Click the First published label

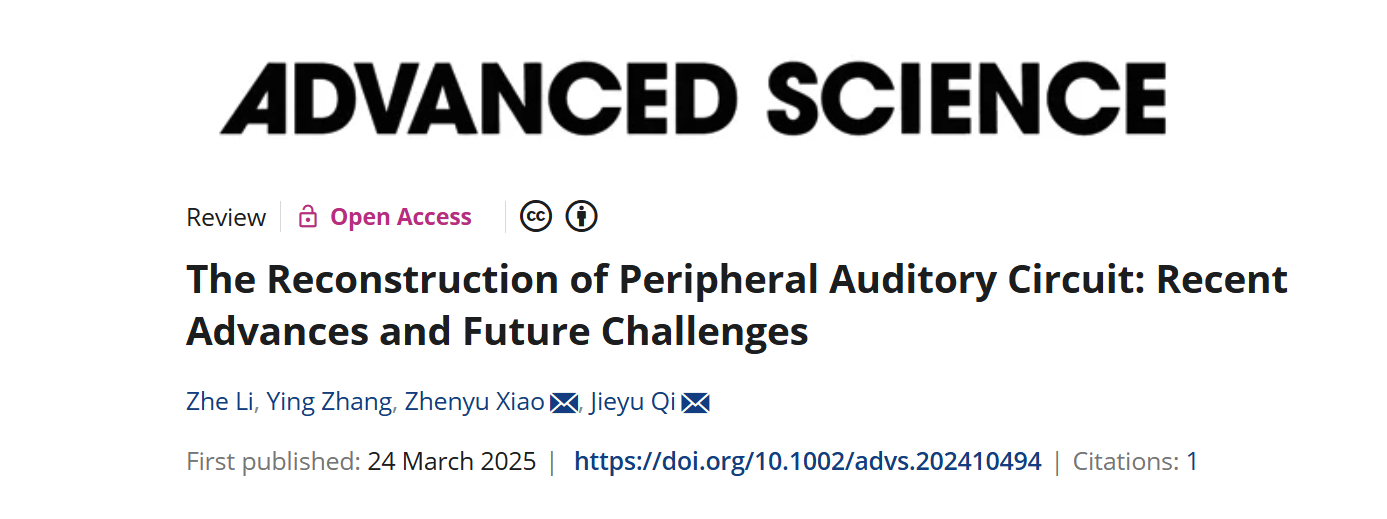point(273,461)
